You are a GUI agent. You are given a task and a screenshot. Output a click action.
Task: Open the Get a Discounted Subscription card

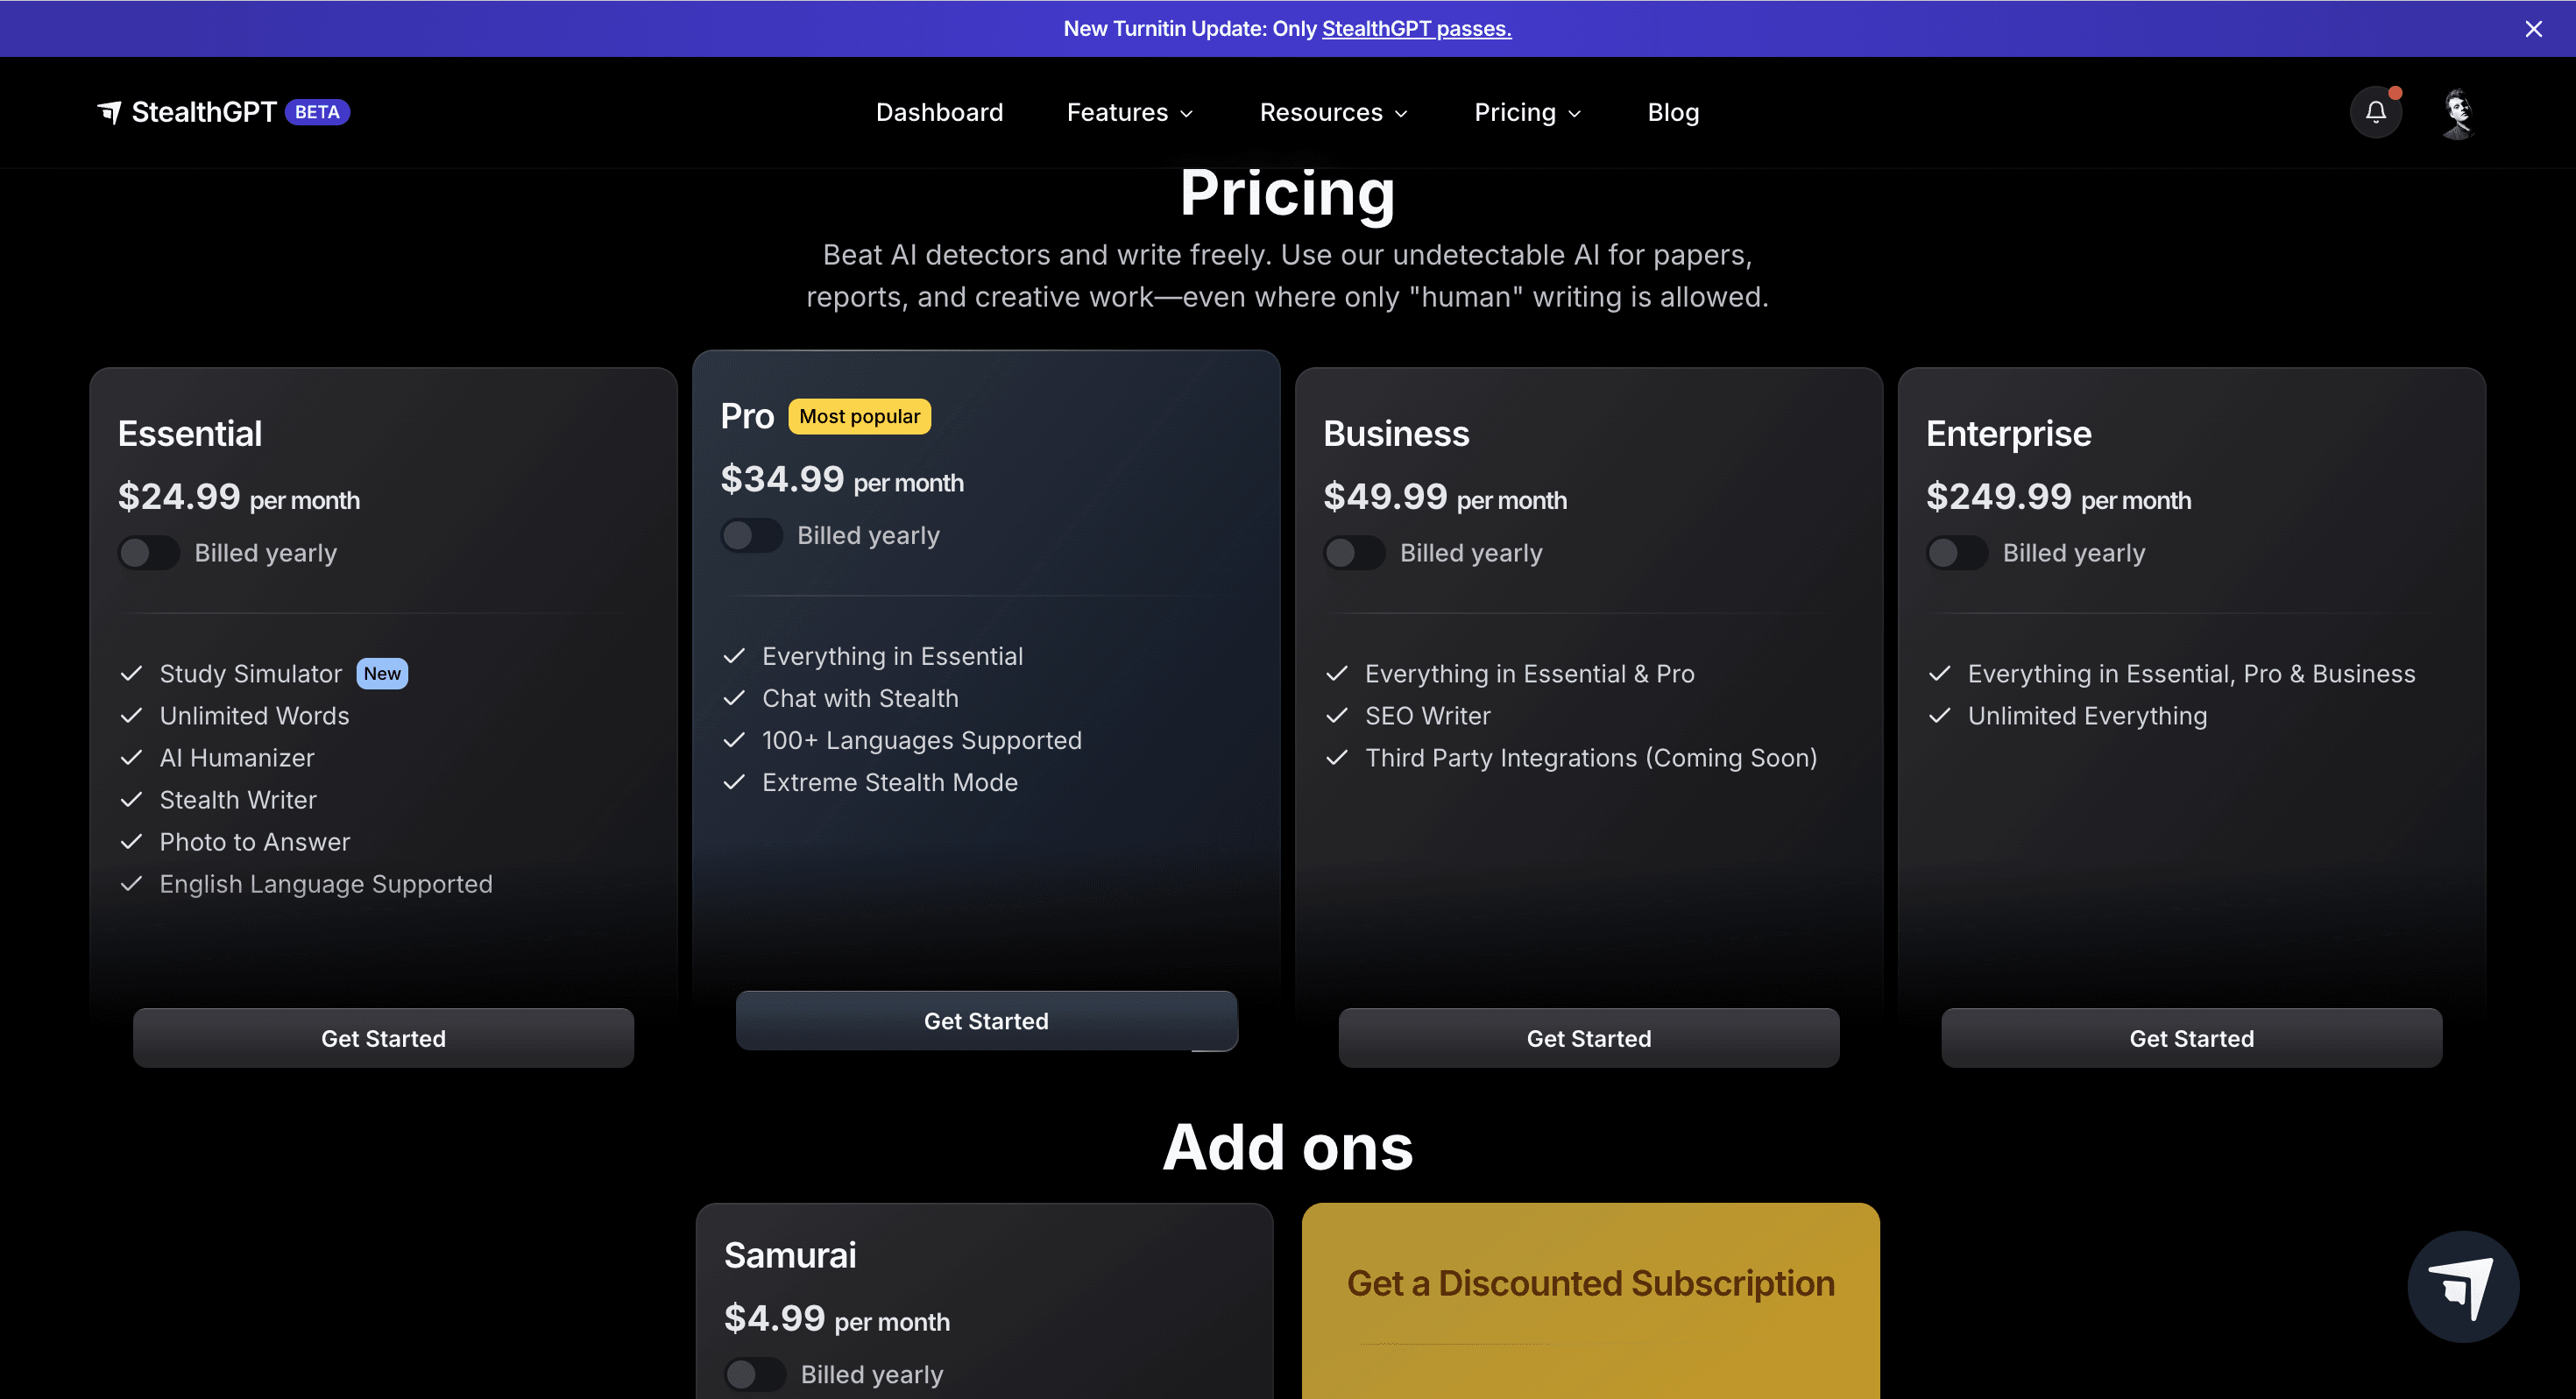pos(1590,1283)
